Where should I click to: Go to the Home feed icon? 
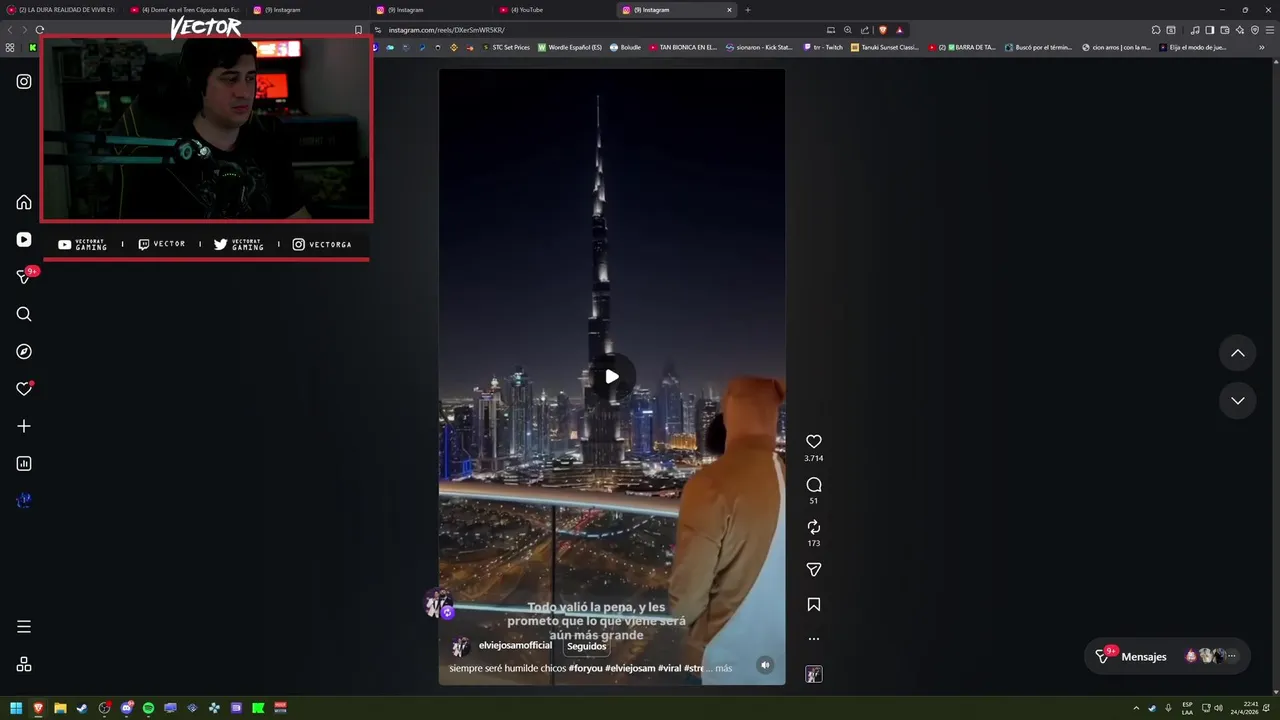tap(24, 202)
